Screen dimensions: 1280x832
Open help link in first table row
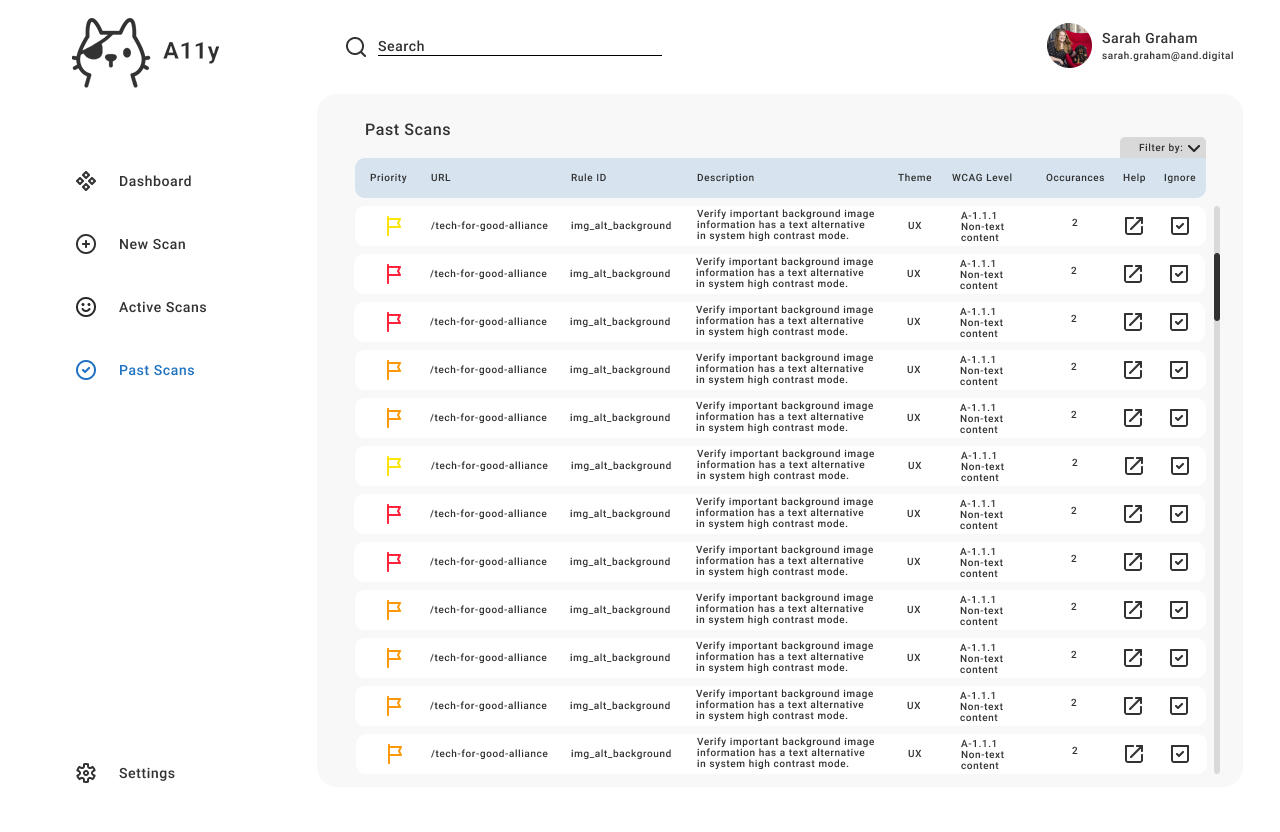[1134, 226]
